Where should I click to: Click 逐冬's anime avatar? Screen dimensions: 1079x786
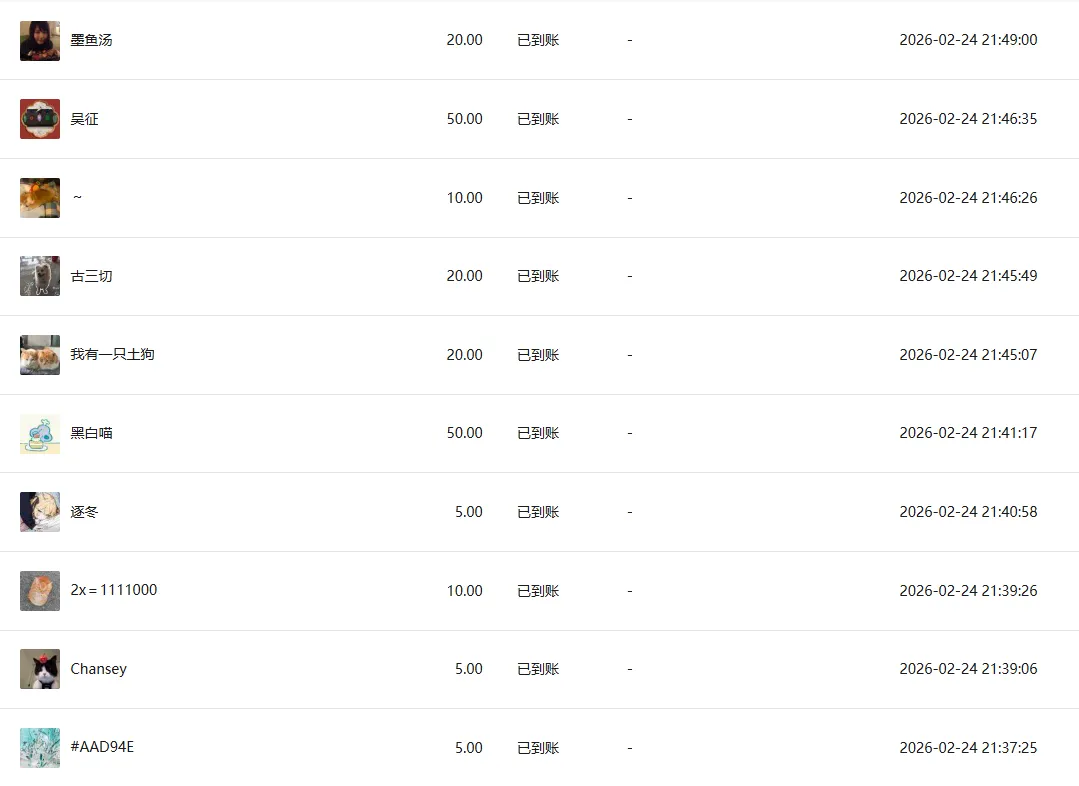tap(40, 512)
